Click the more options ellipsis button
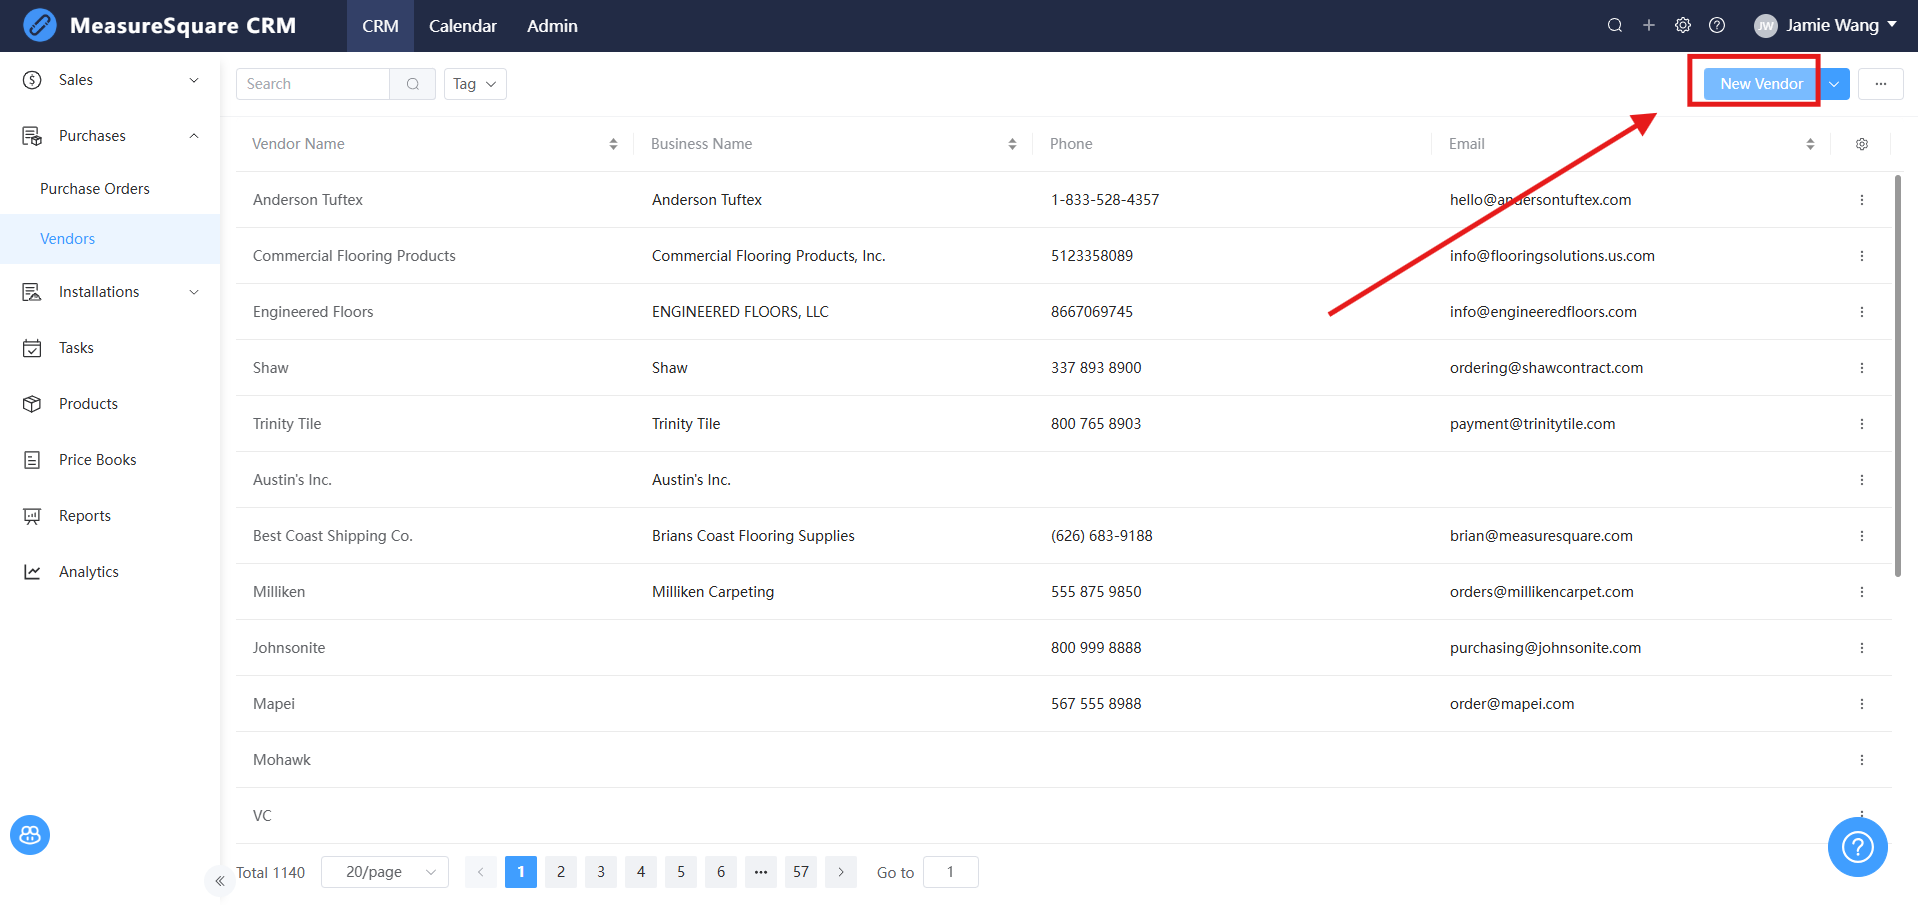Screen dimensions: 1918x905 1881,84
